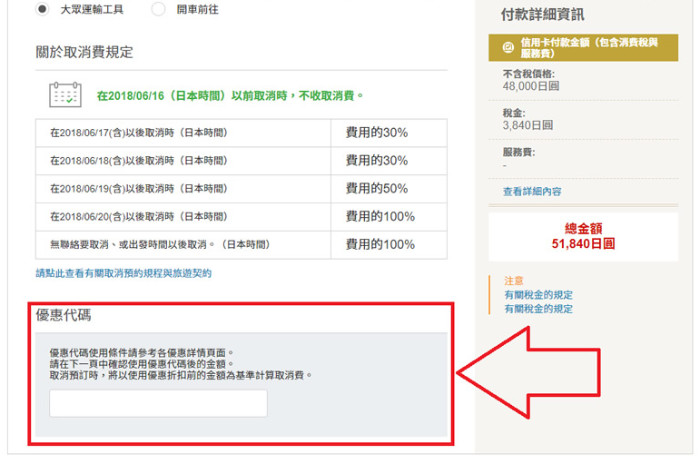This screenshot has height=464, width=700.
Task: Click the 2018/06/17 cancellation row
Action: pyautogui.click(x=242, y=133)
